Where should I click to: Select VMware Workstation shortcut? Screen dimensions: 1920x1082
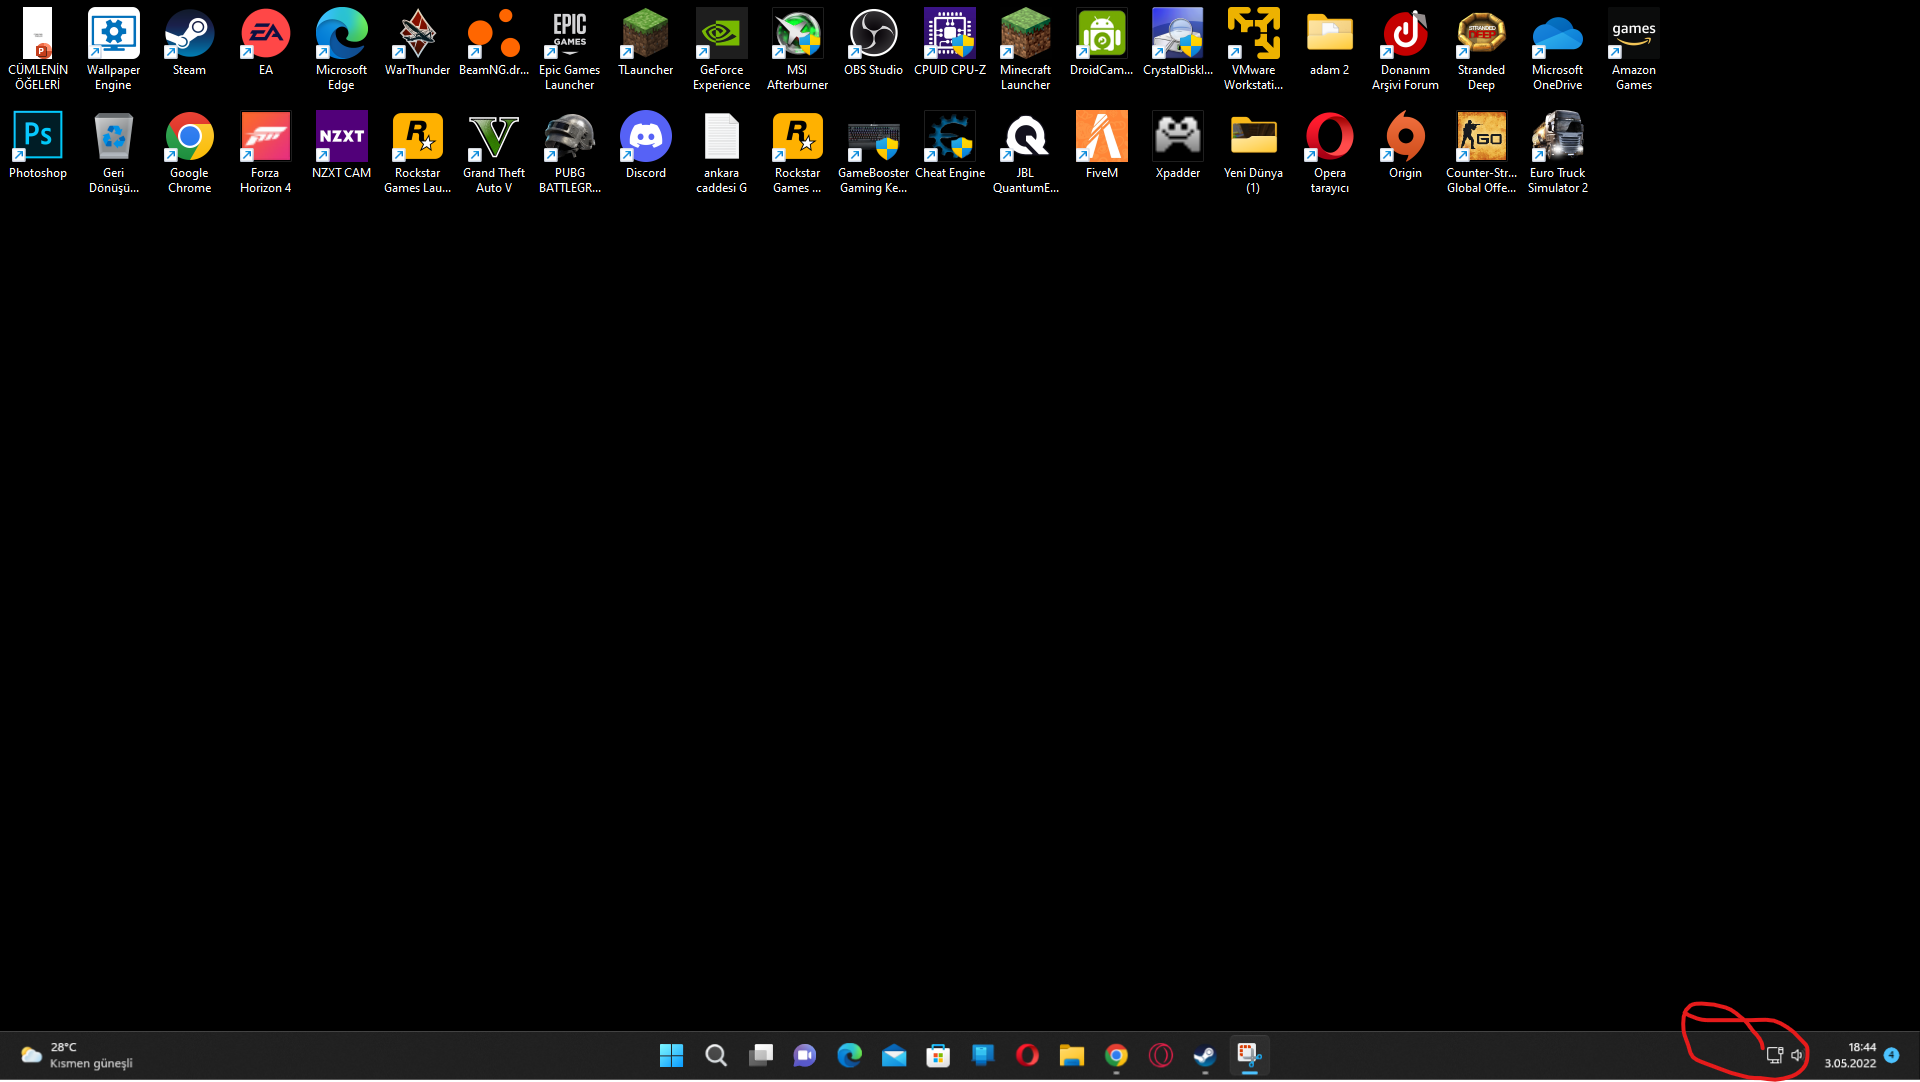pos(1253,50)
